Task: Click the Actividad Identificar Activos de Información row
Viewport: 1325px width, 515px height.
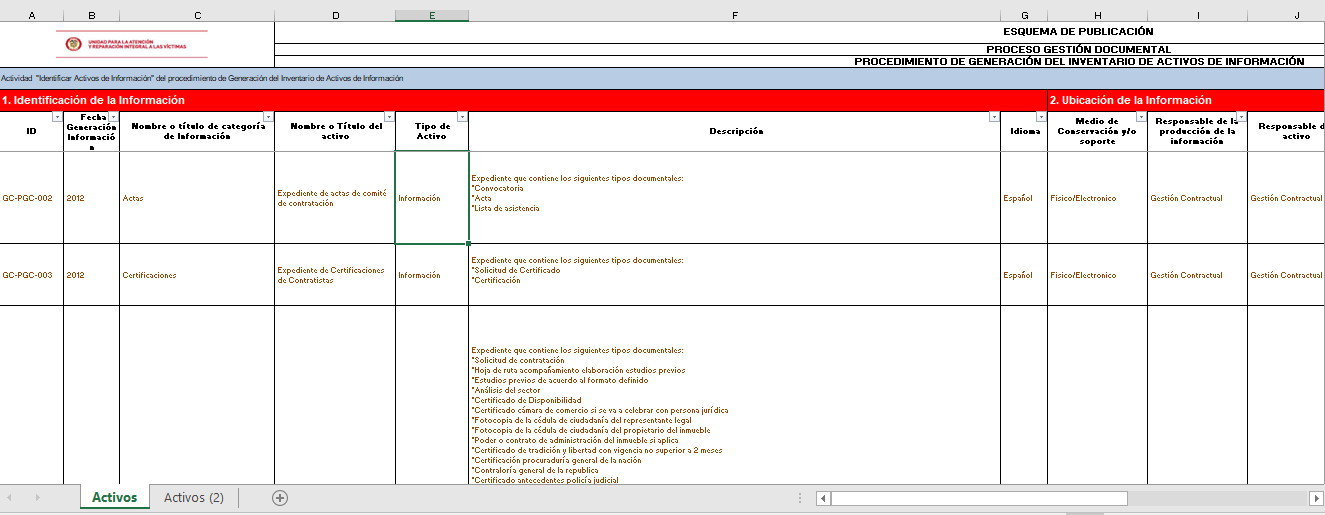Action: (662, 78)
